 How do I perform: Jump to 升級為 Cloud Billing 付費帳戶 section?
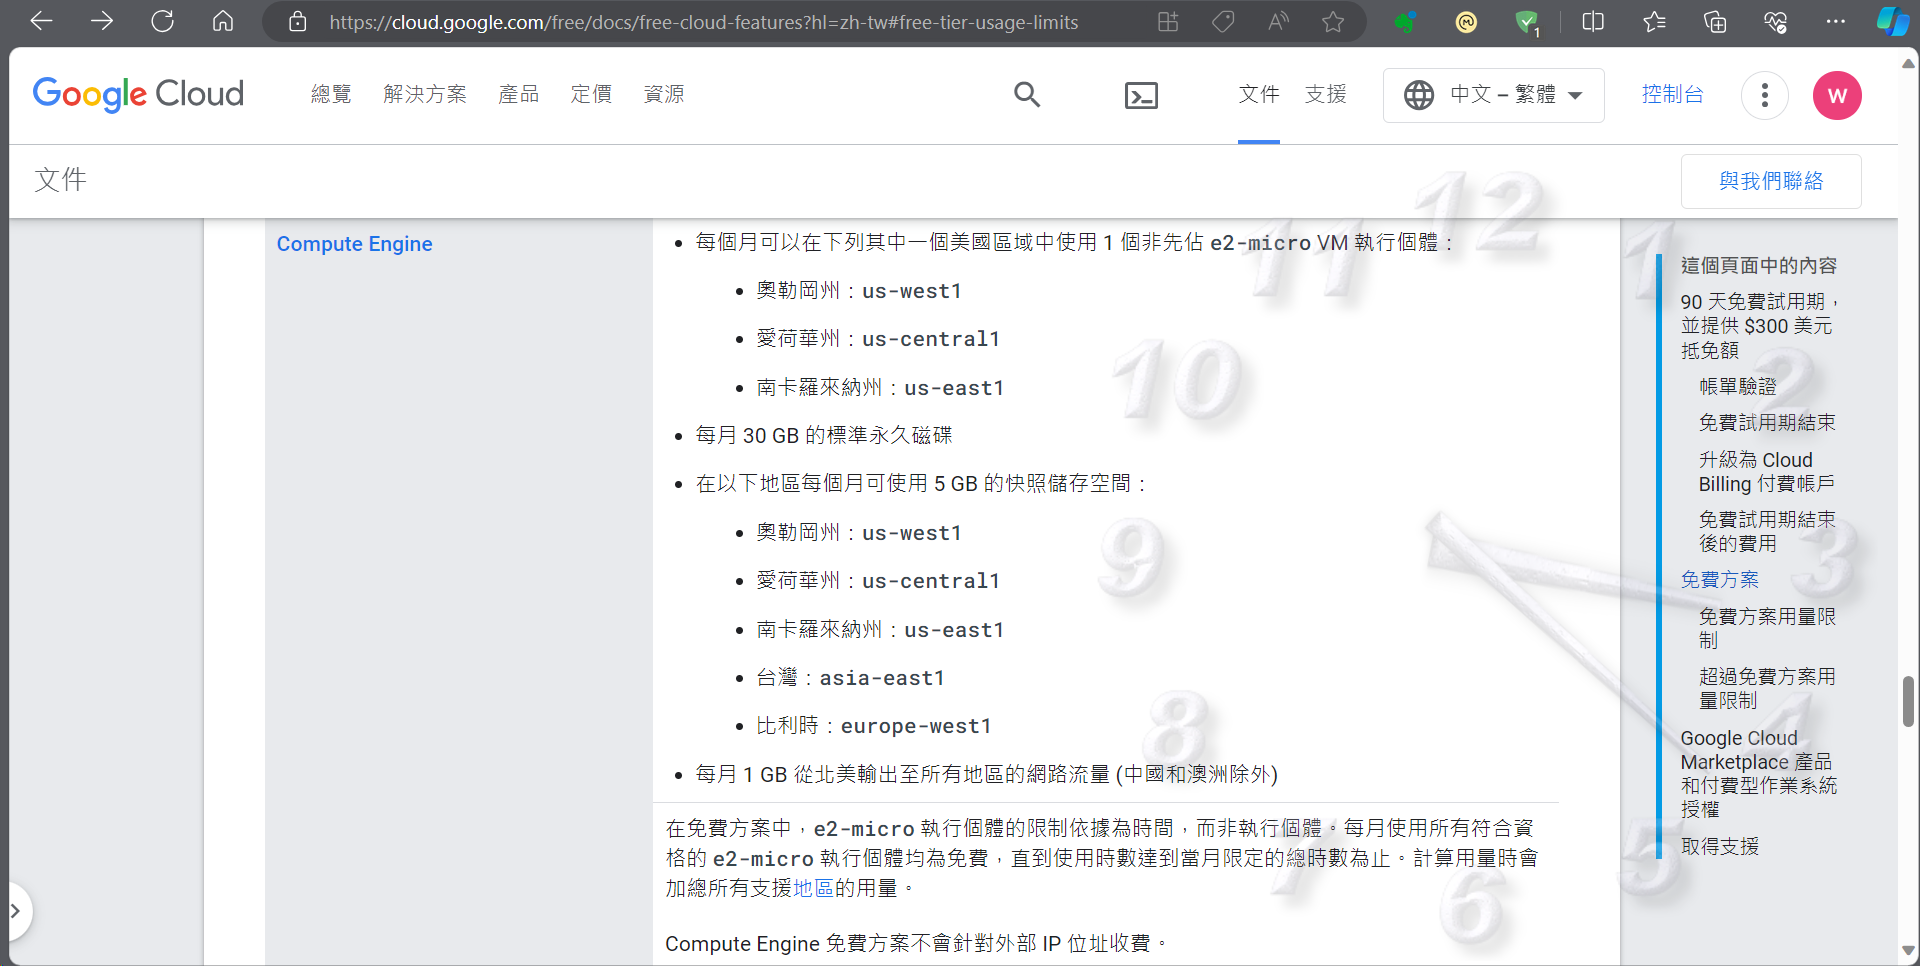1767,472
